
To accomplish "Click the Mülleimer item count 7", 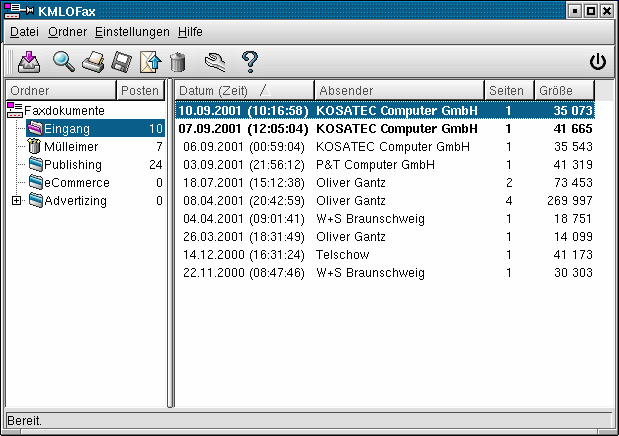I will click(x=159, y=147).
